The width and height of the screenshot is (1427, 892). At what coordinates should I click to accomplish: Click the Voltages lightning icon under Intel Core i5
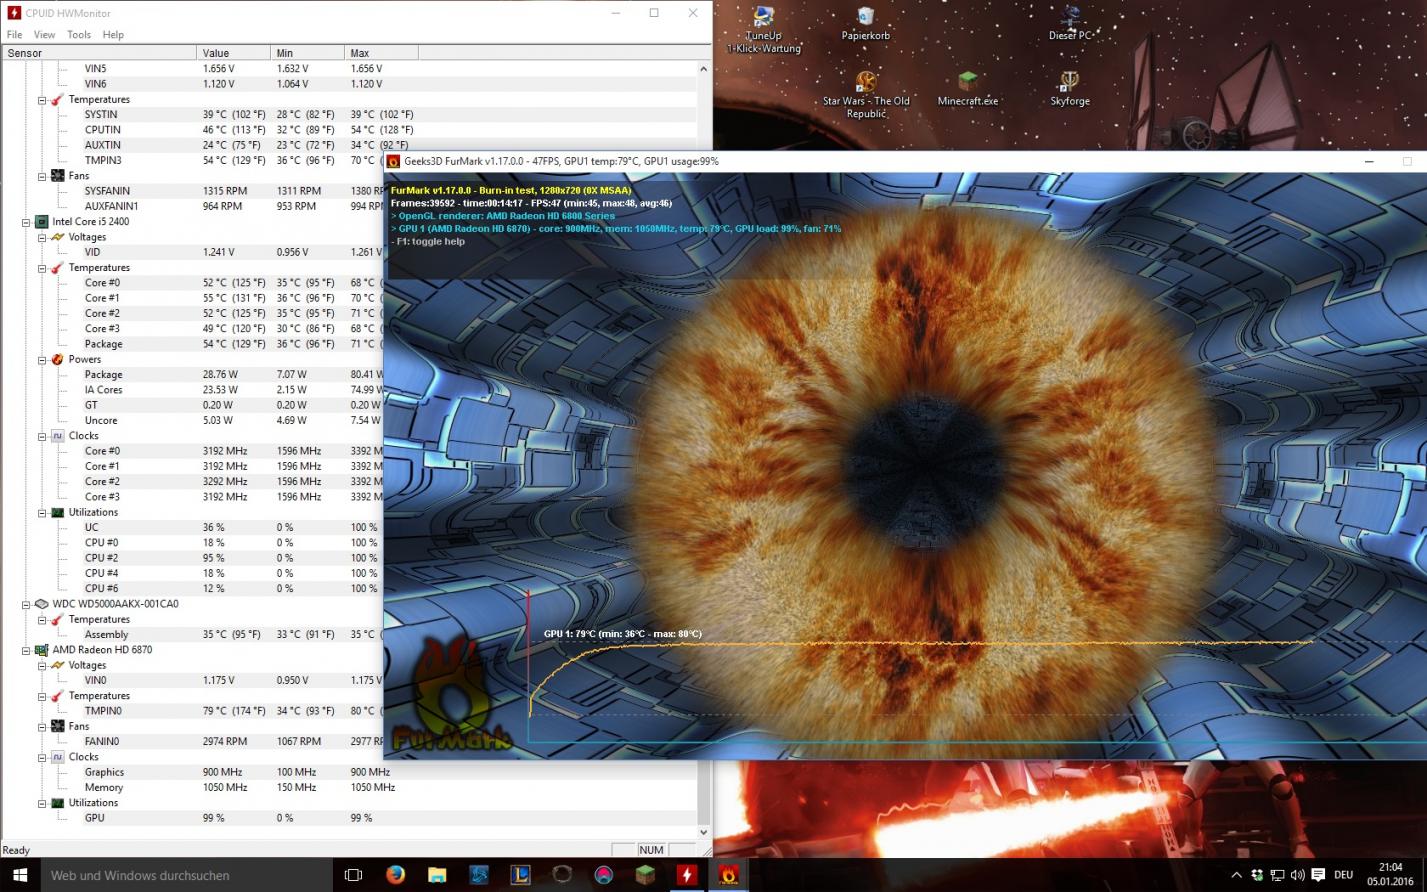point(58,237)
